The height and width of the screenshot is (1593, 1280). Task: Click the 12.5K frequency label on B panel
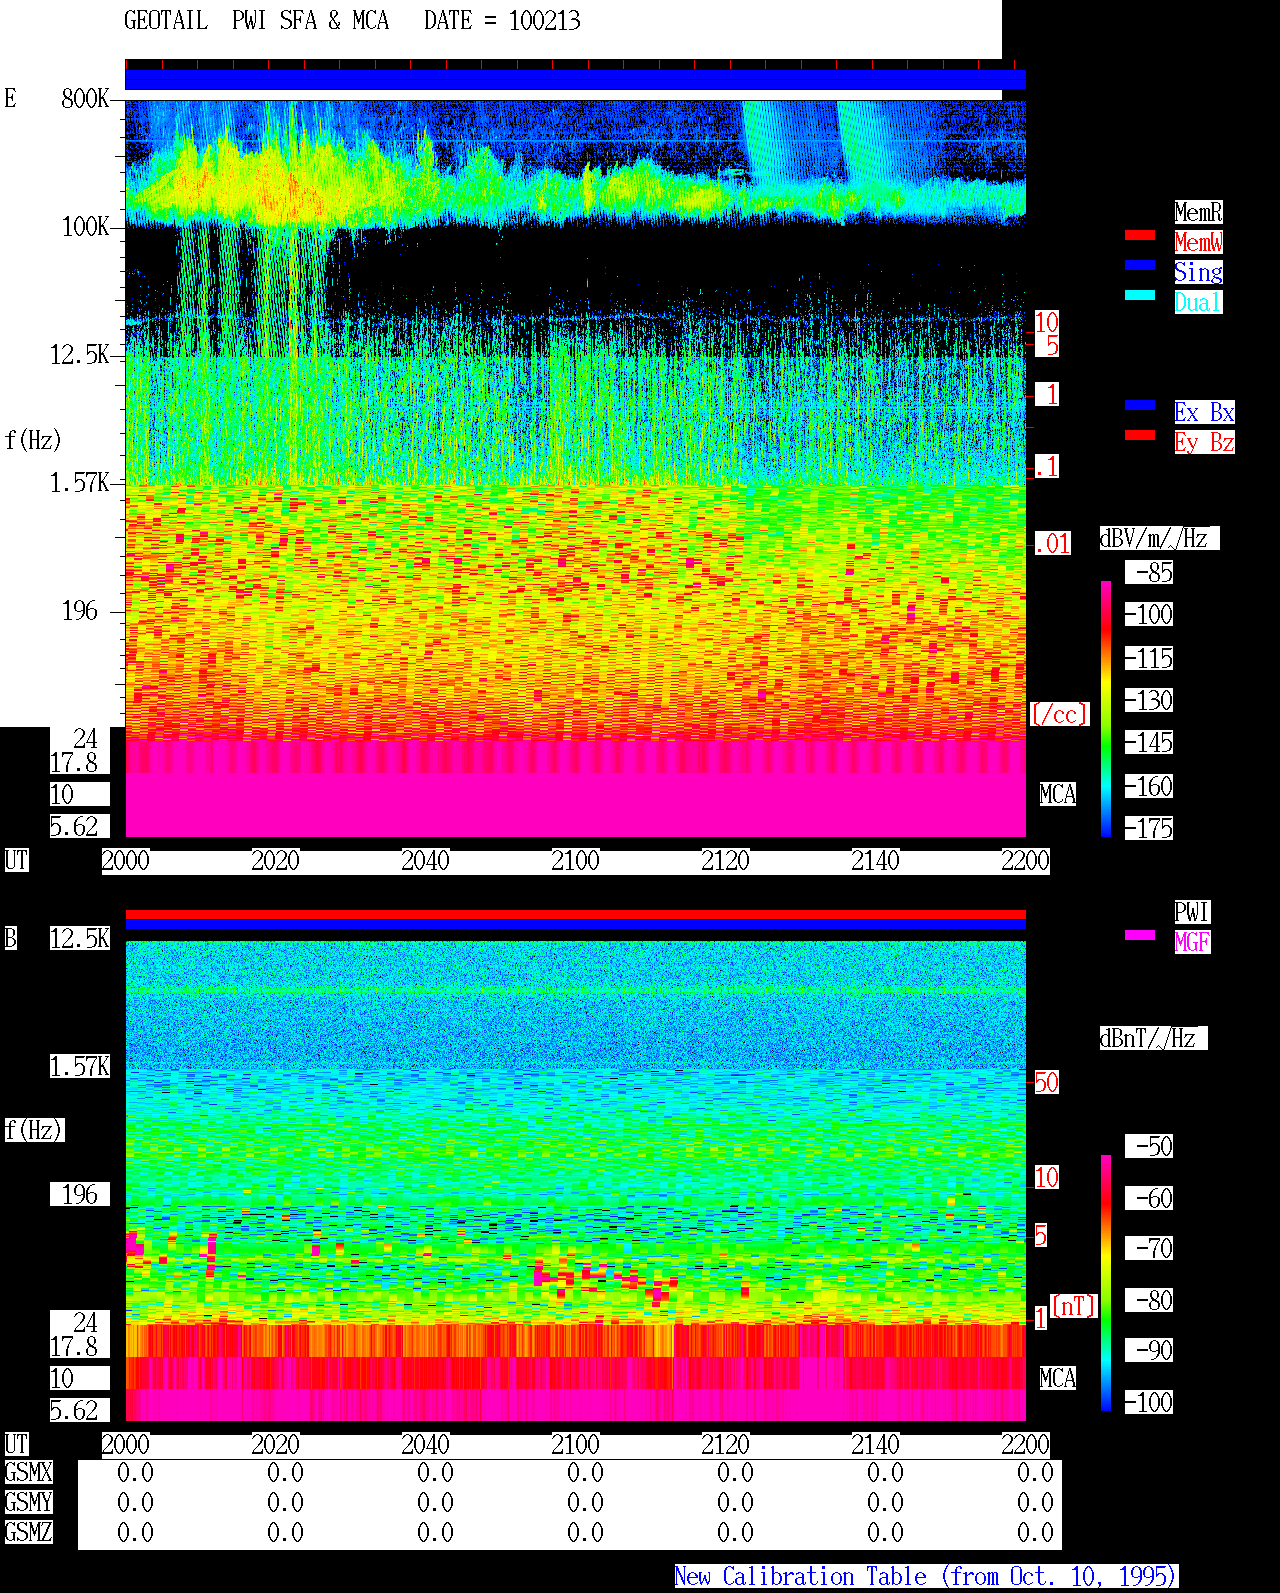point(80,939)
